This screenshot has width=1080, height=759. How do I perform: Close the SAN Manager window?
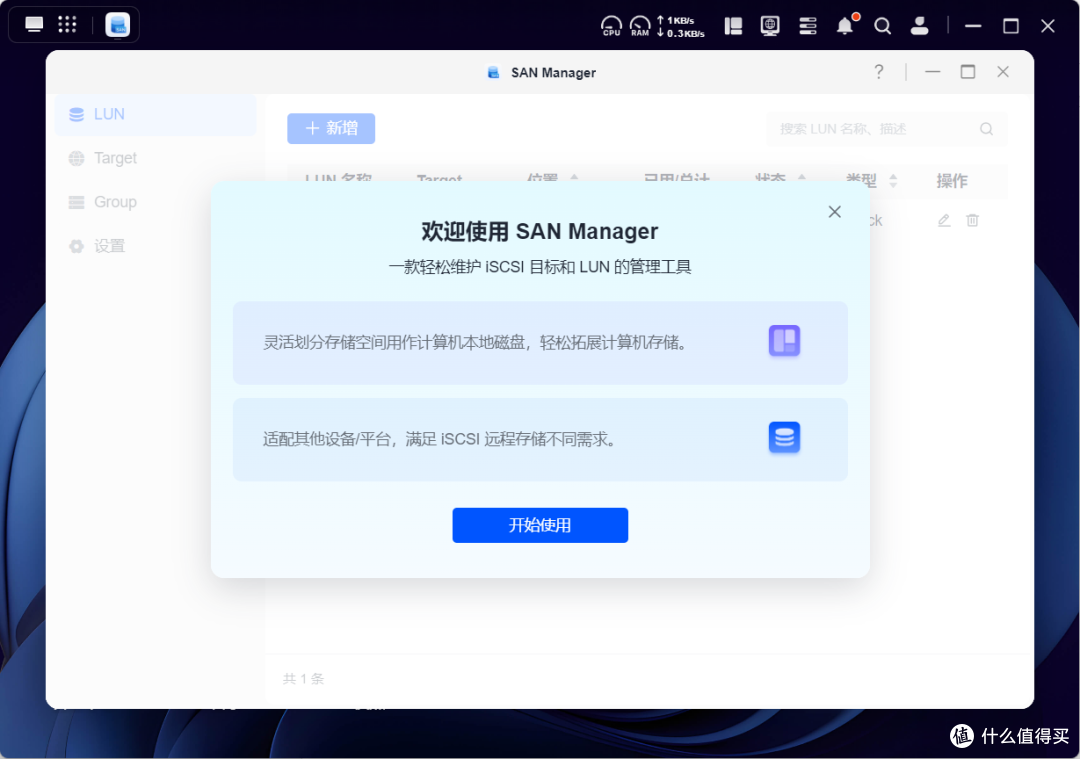[1003, 72]
